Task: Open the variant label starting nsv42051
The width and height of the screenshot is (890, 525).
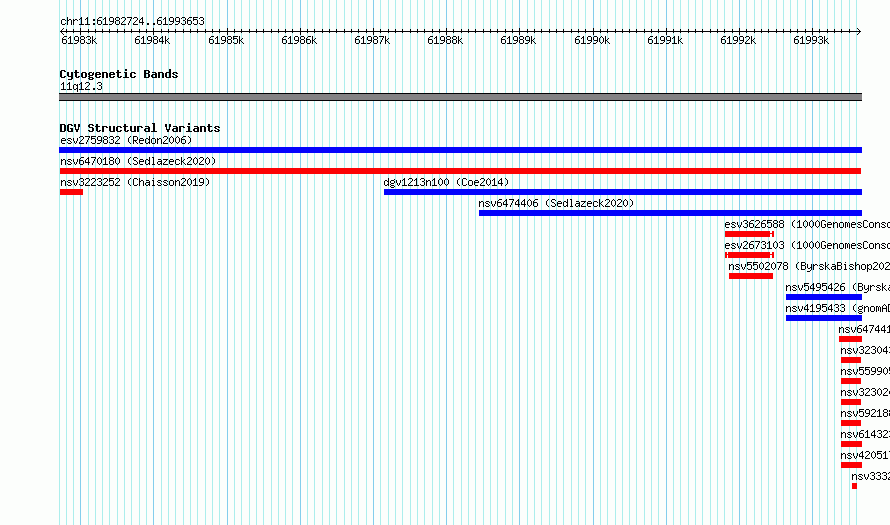Action: click(865, 455)
